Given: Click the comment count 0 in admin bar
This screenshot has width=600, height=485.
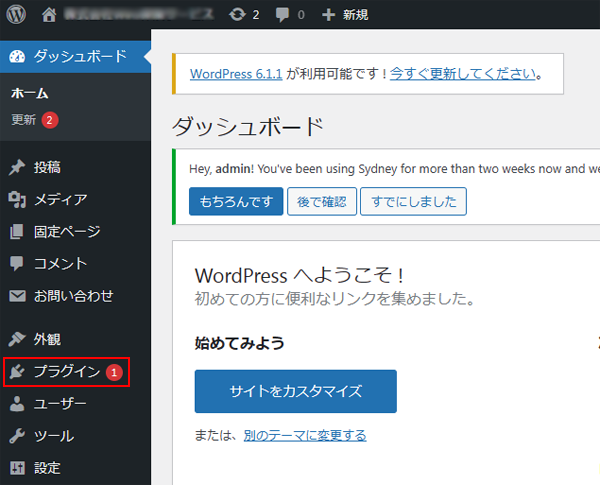Looking at the screenshot, I should (x=301, y=15).
